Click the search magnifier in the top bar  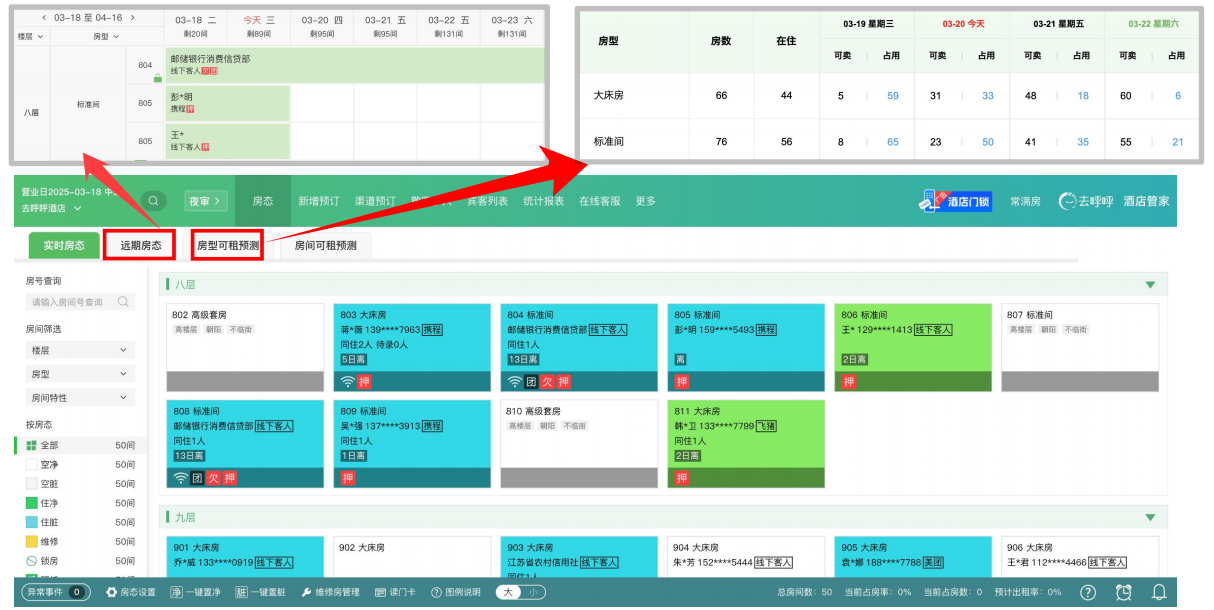pyautogui.click(x=152, y=201)
